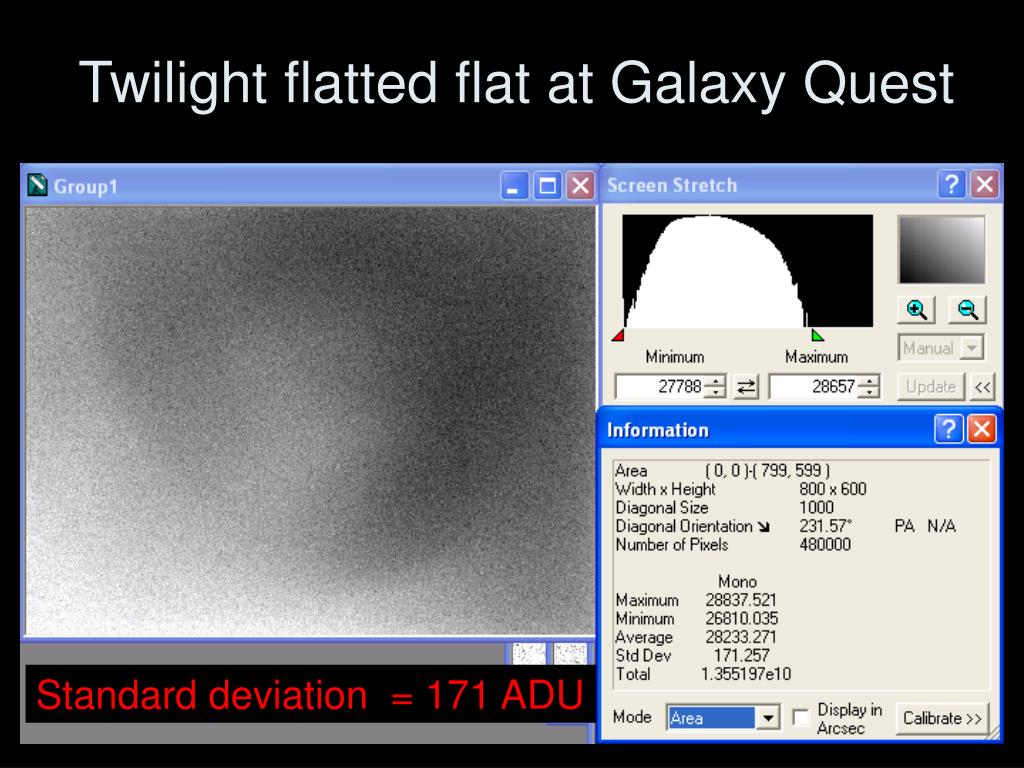Click the second small thumbnail below Group1 image
The width and height of the screenshot is (1024, 768).
tap(570, 654)
